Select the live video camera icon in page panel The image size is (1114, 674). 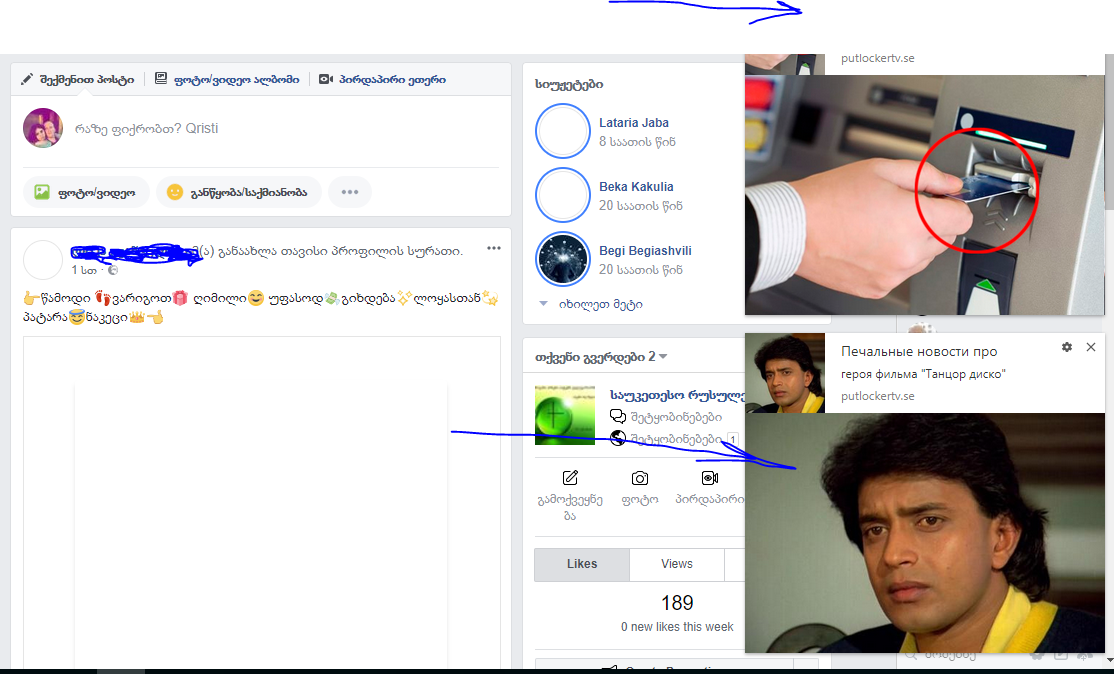710,478
